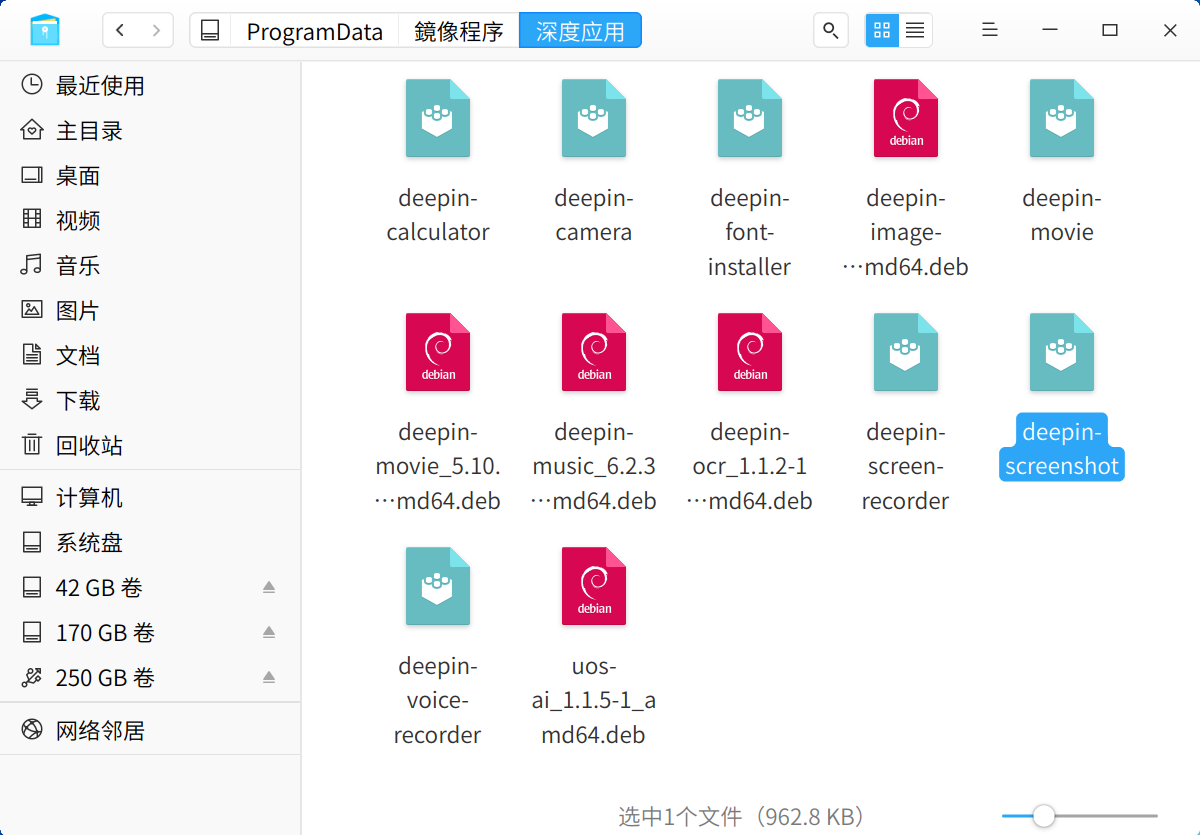Open 计算机 in the sidebar
1200x835 pixels.
pos(150,498)
